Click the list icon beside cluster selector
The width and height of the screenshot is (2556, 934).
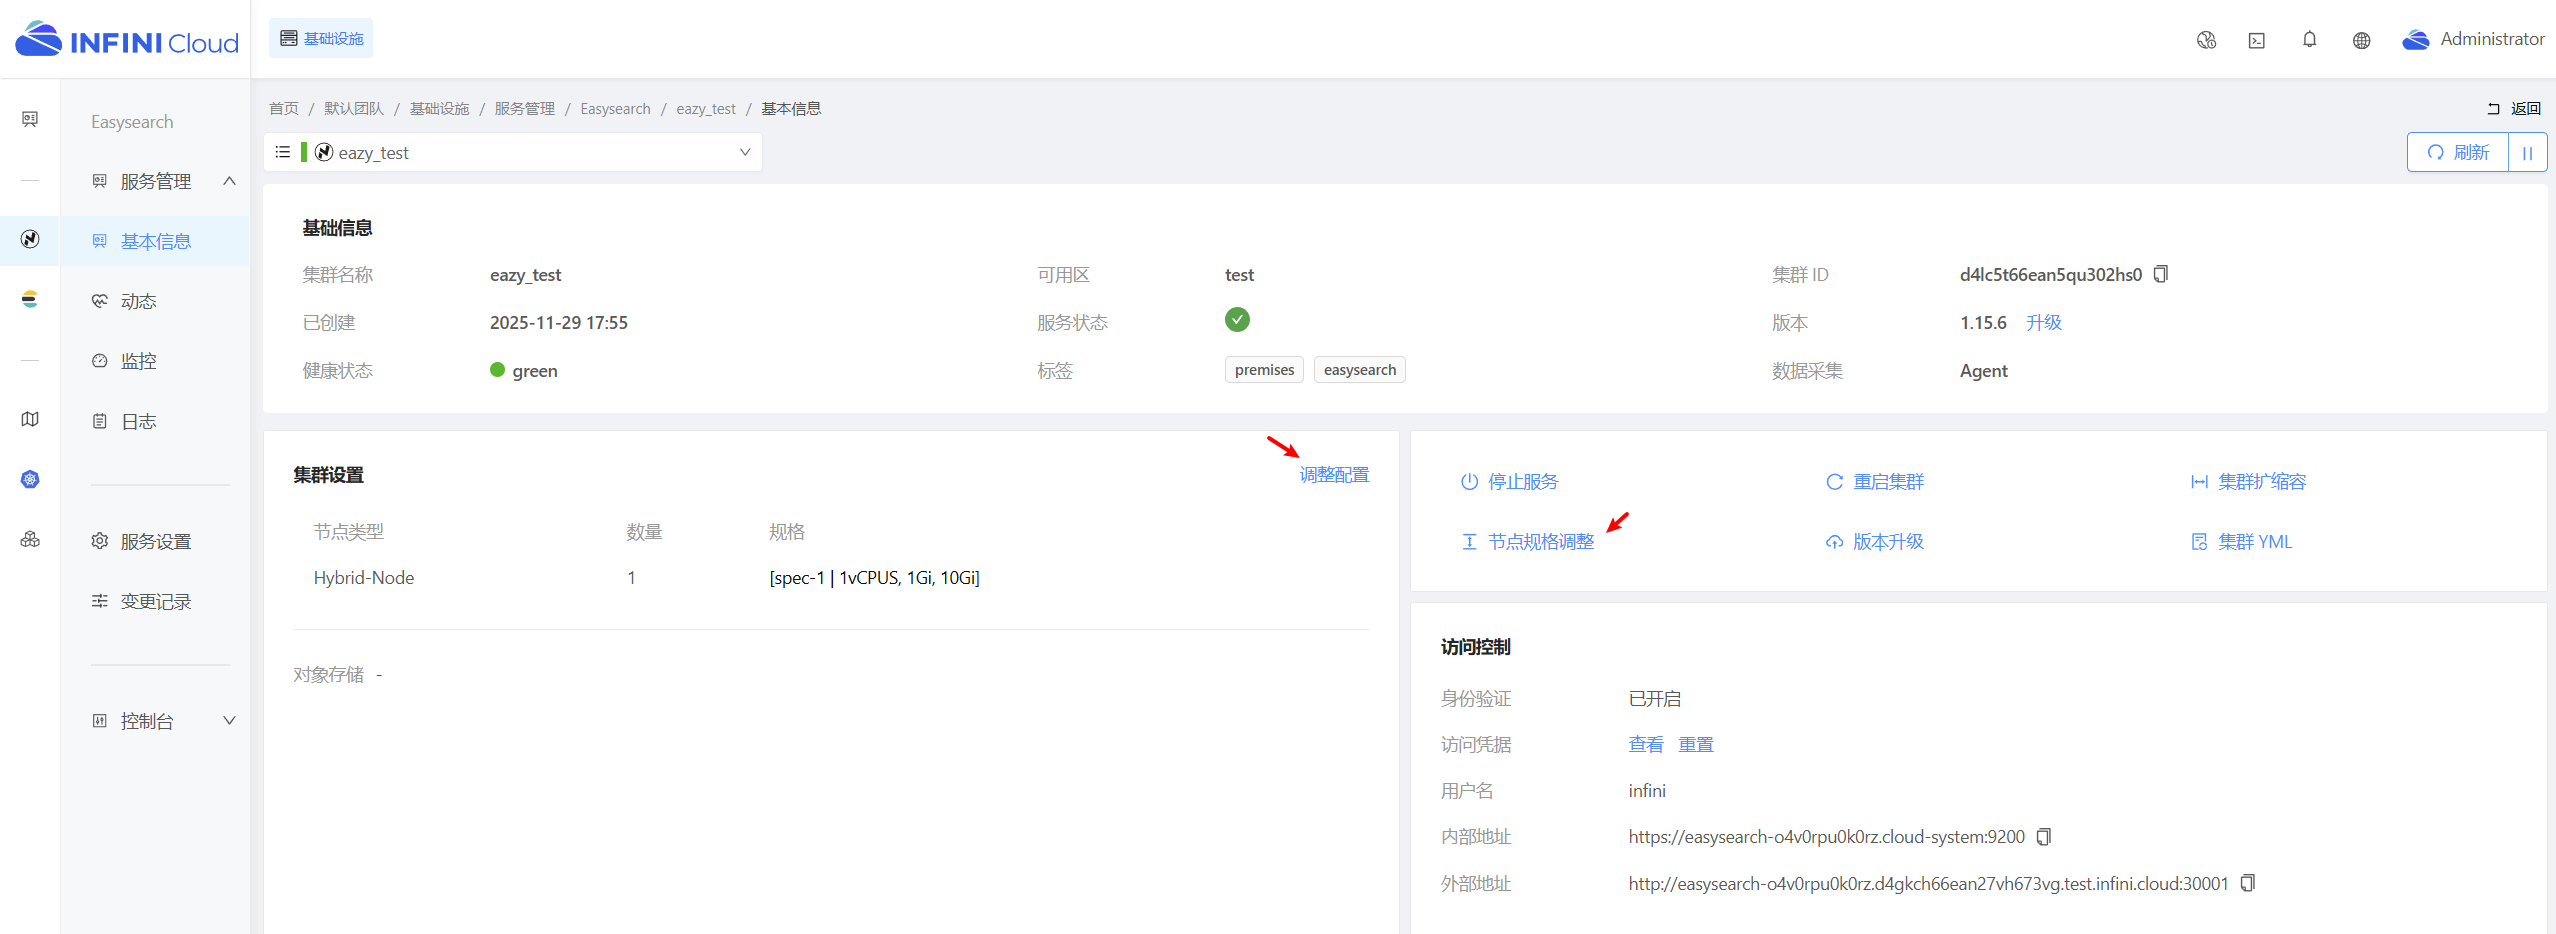pos(283,152)
